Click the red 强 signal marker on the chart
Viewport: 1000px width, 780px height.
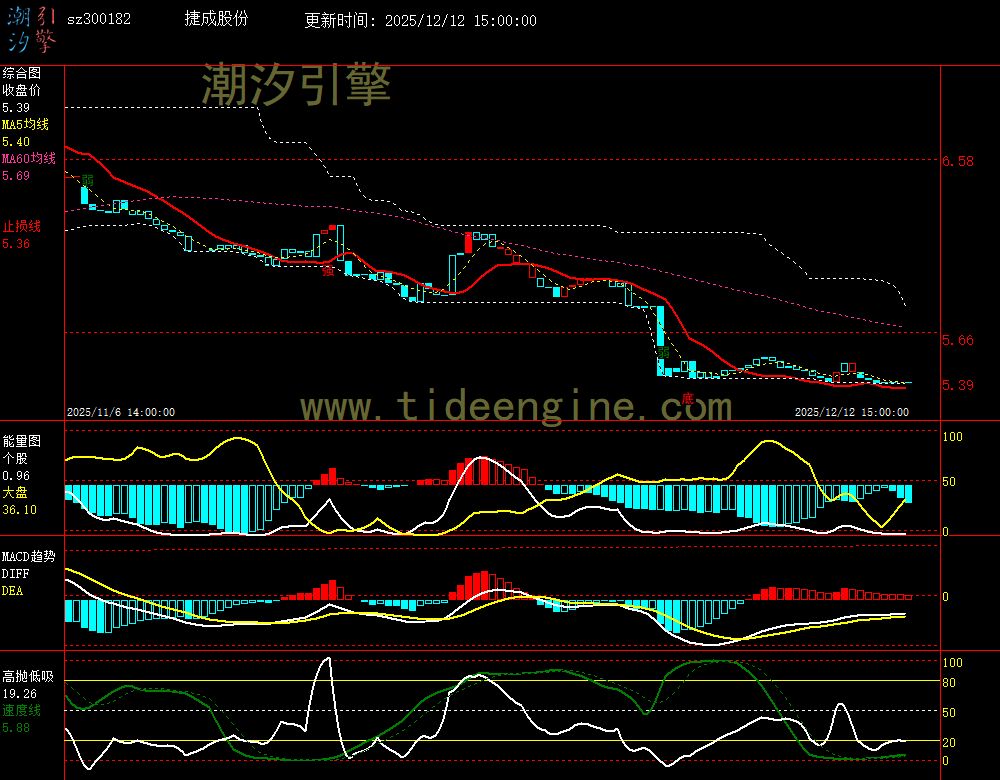coord(327,270)
